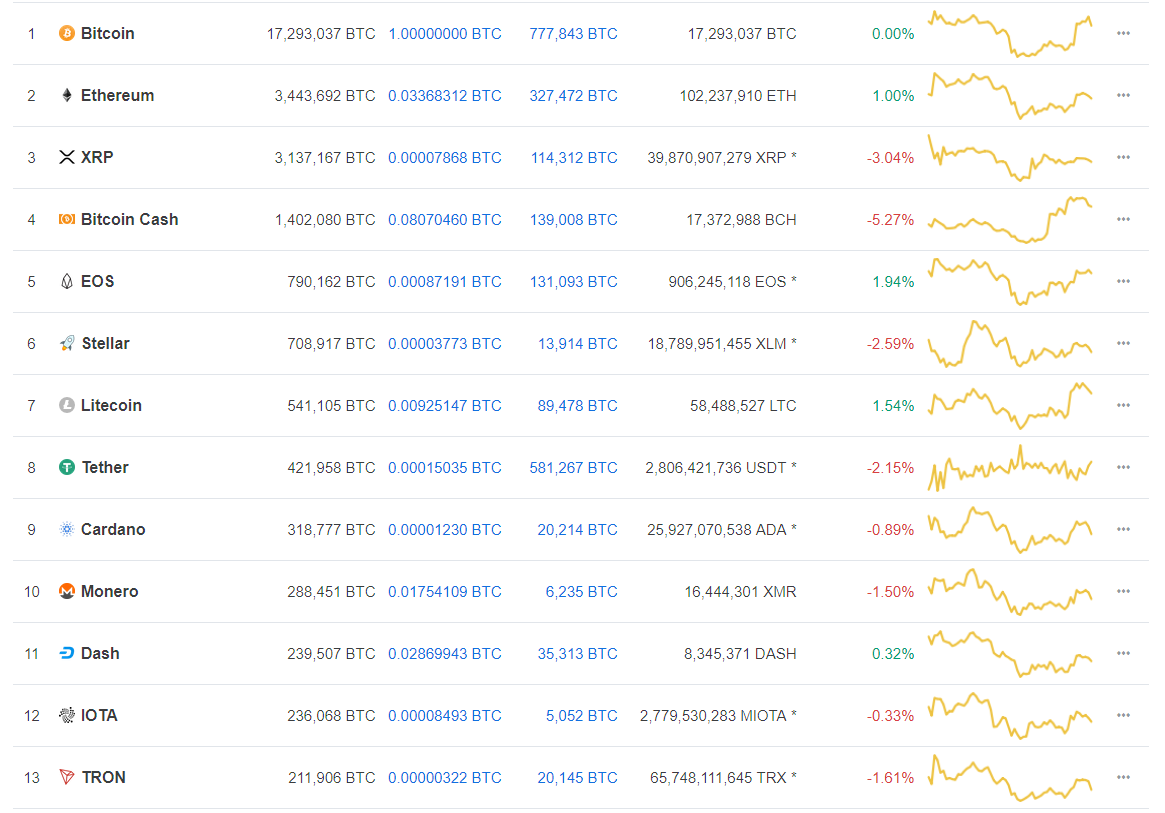Show more options for the TRON row
1165x813 pixels.
point(1123,778)
